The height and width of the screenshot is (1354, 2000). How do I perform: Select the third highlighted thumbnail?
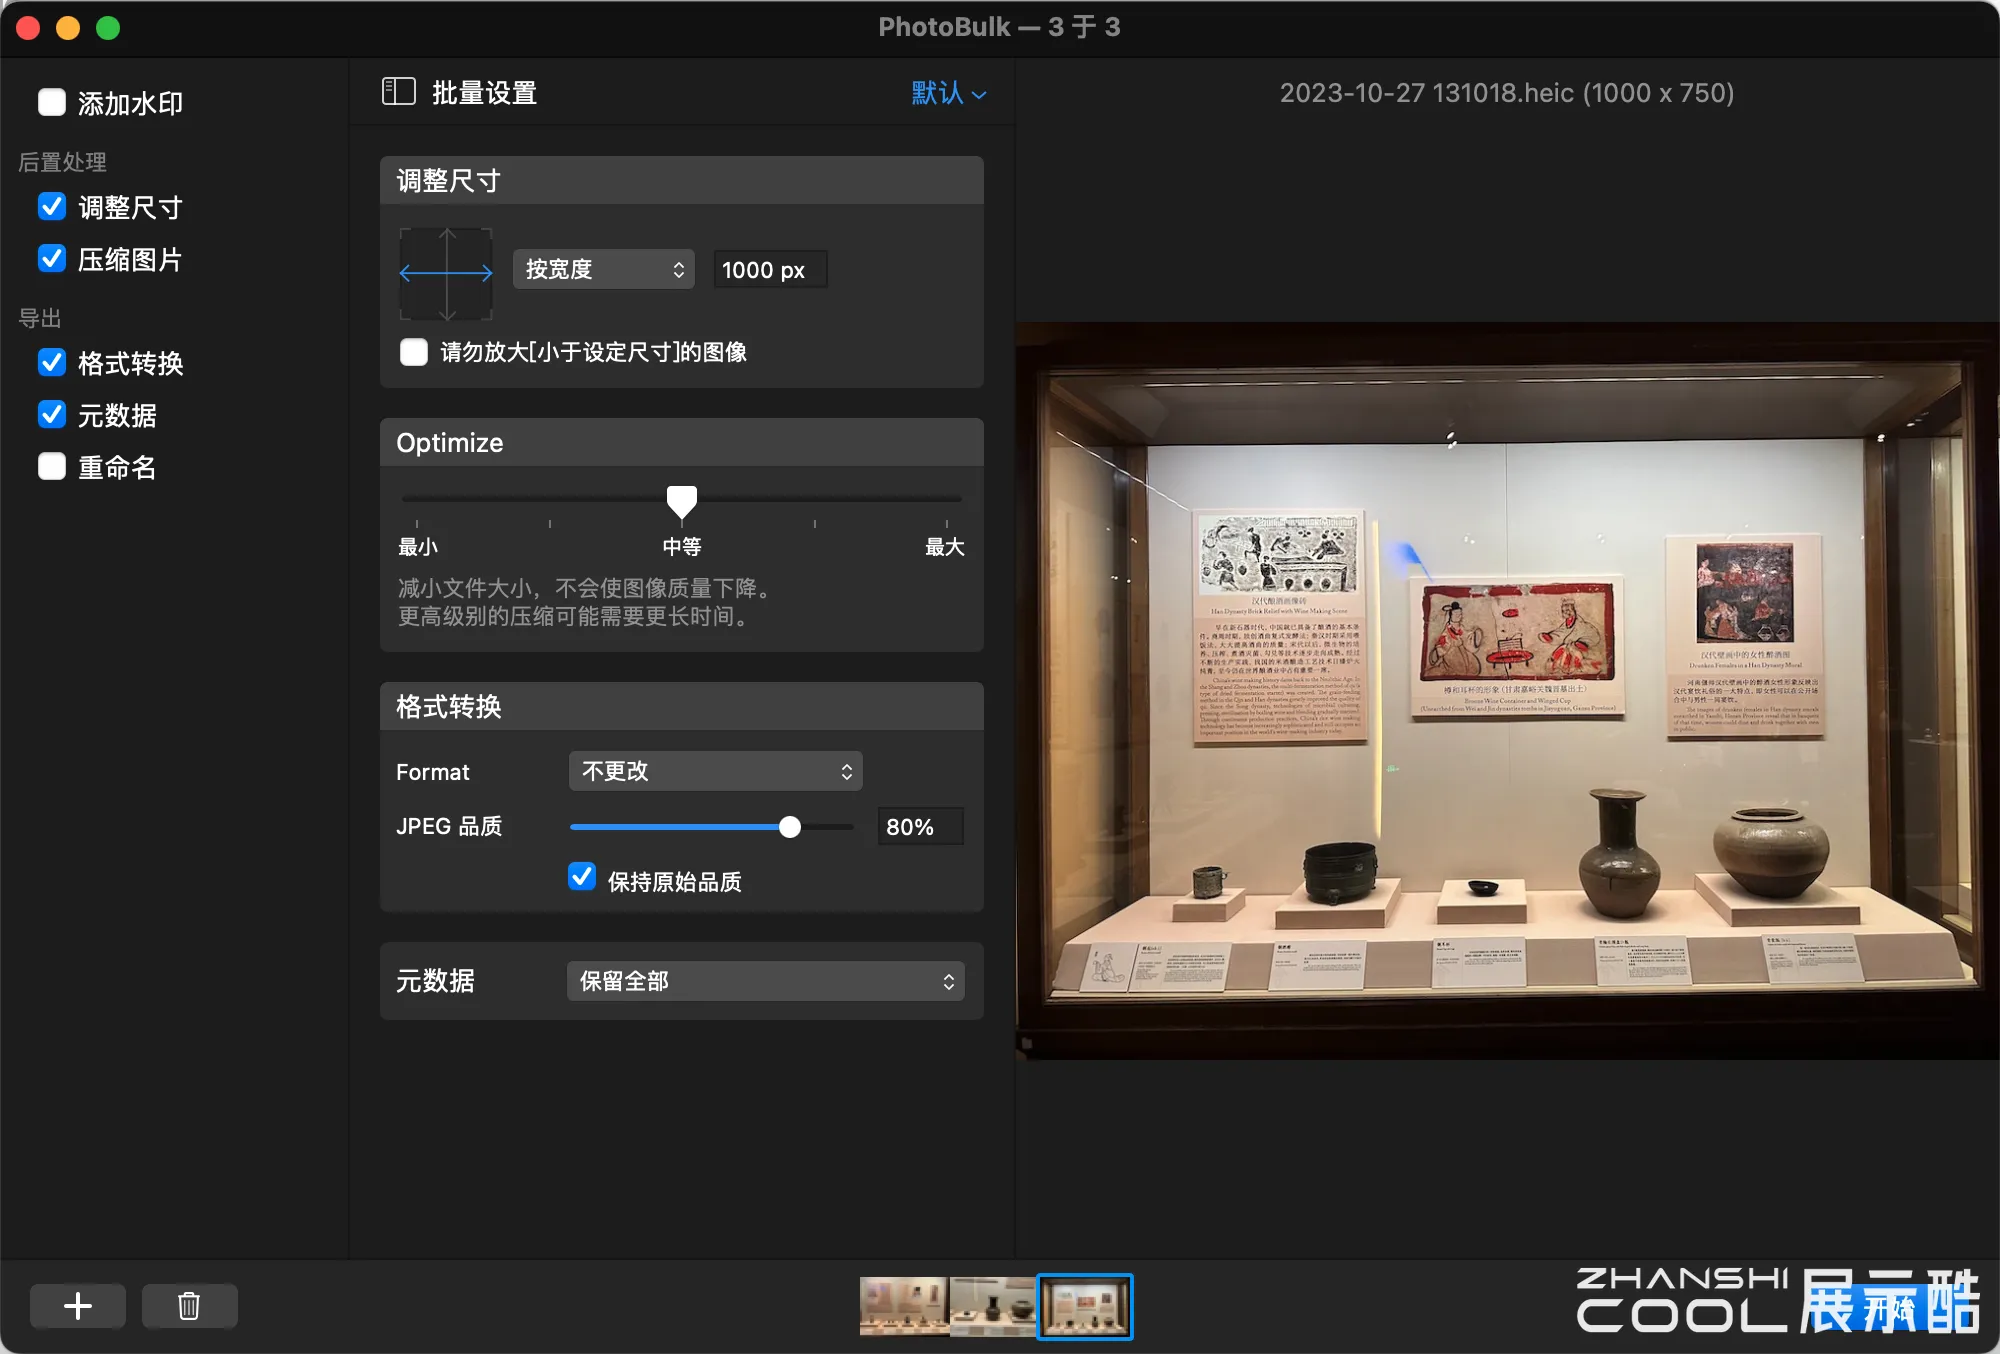pyautogui.click(x=1084, y=1306)
